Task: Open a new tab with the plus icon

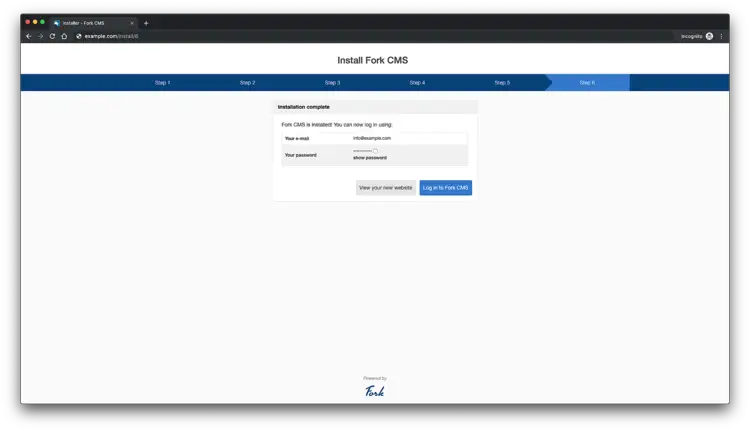Action: click(146, 23)
